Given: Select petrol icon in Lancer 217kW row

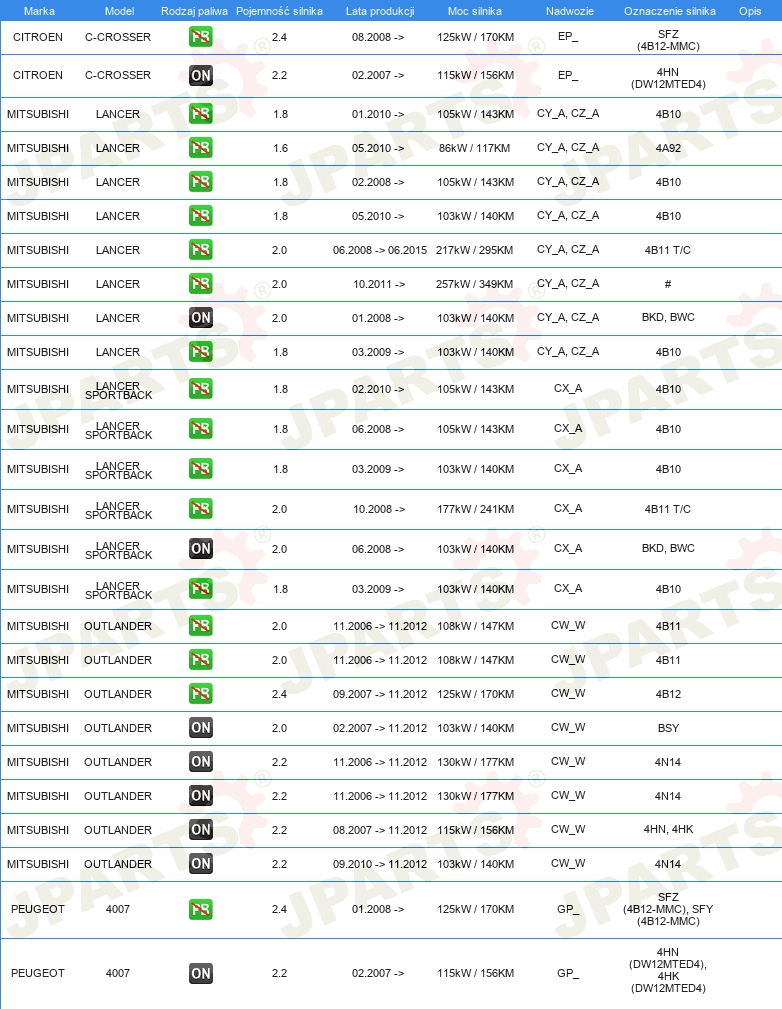Looking at the screenshot, I should [x=201, y=250].
